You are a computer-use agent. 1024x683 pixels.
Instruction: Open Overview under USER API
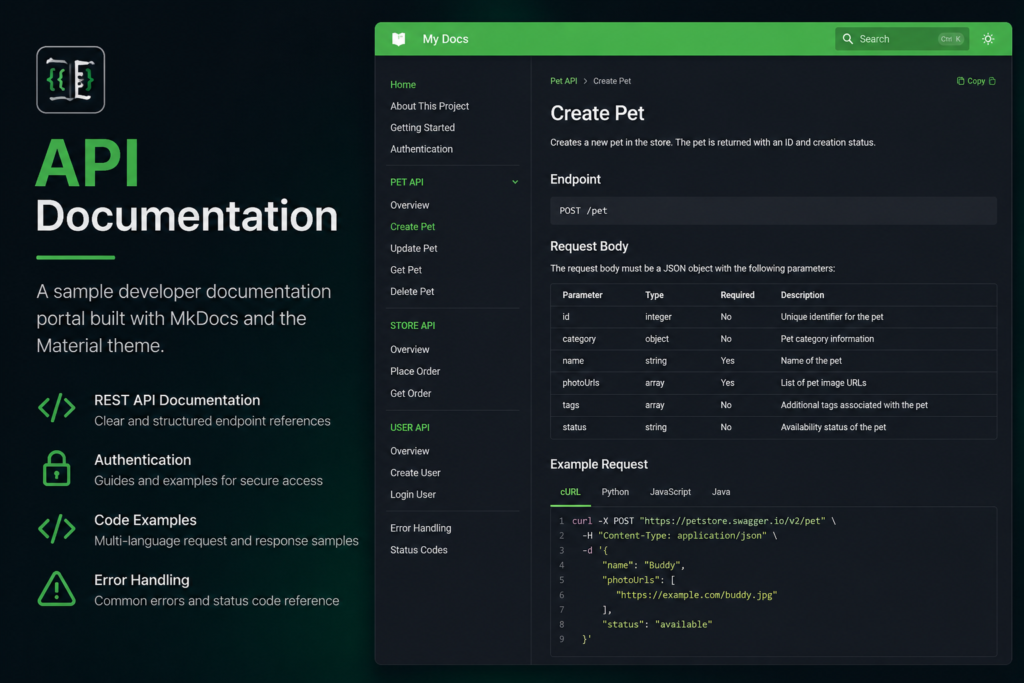(x=409, y=451)
